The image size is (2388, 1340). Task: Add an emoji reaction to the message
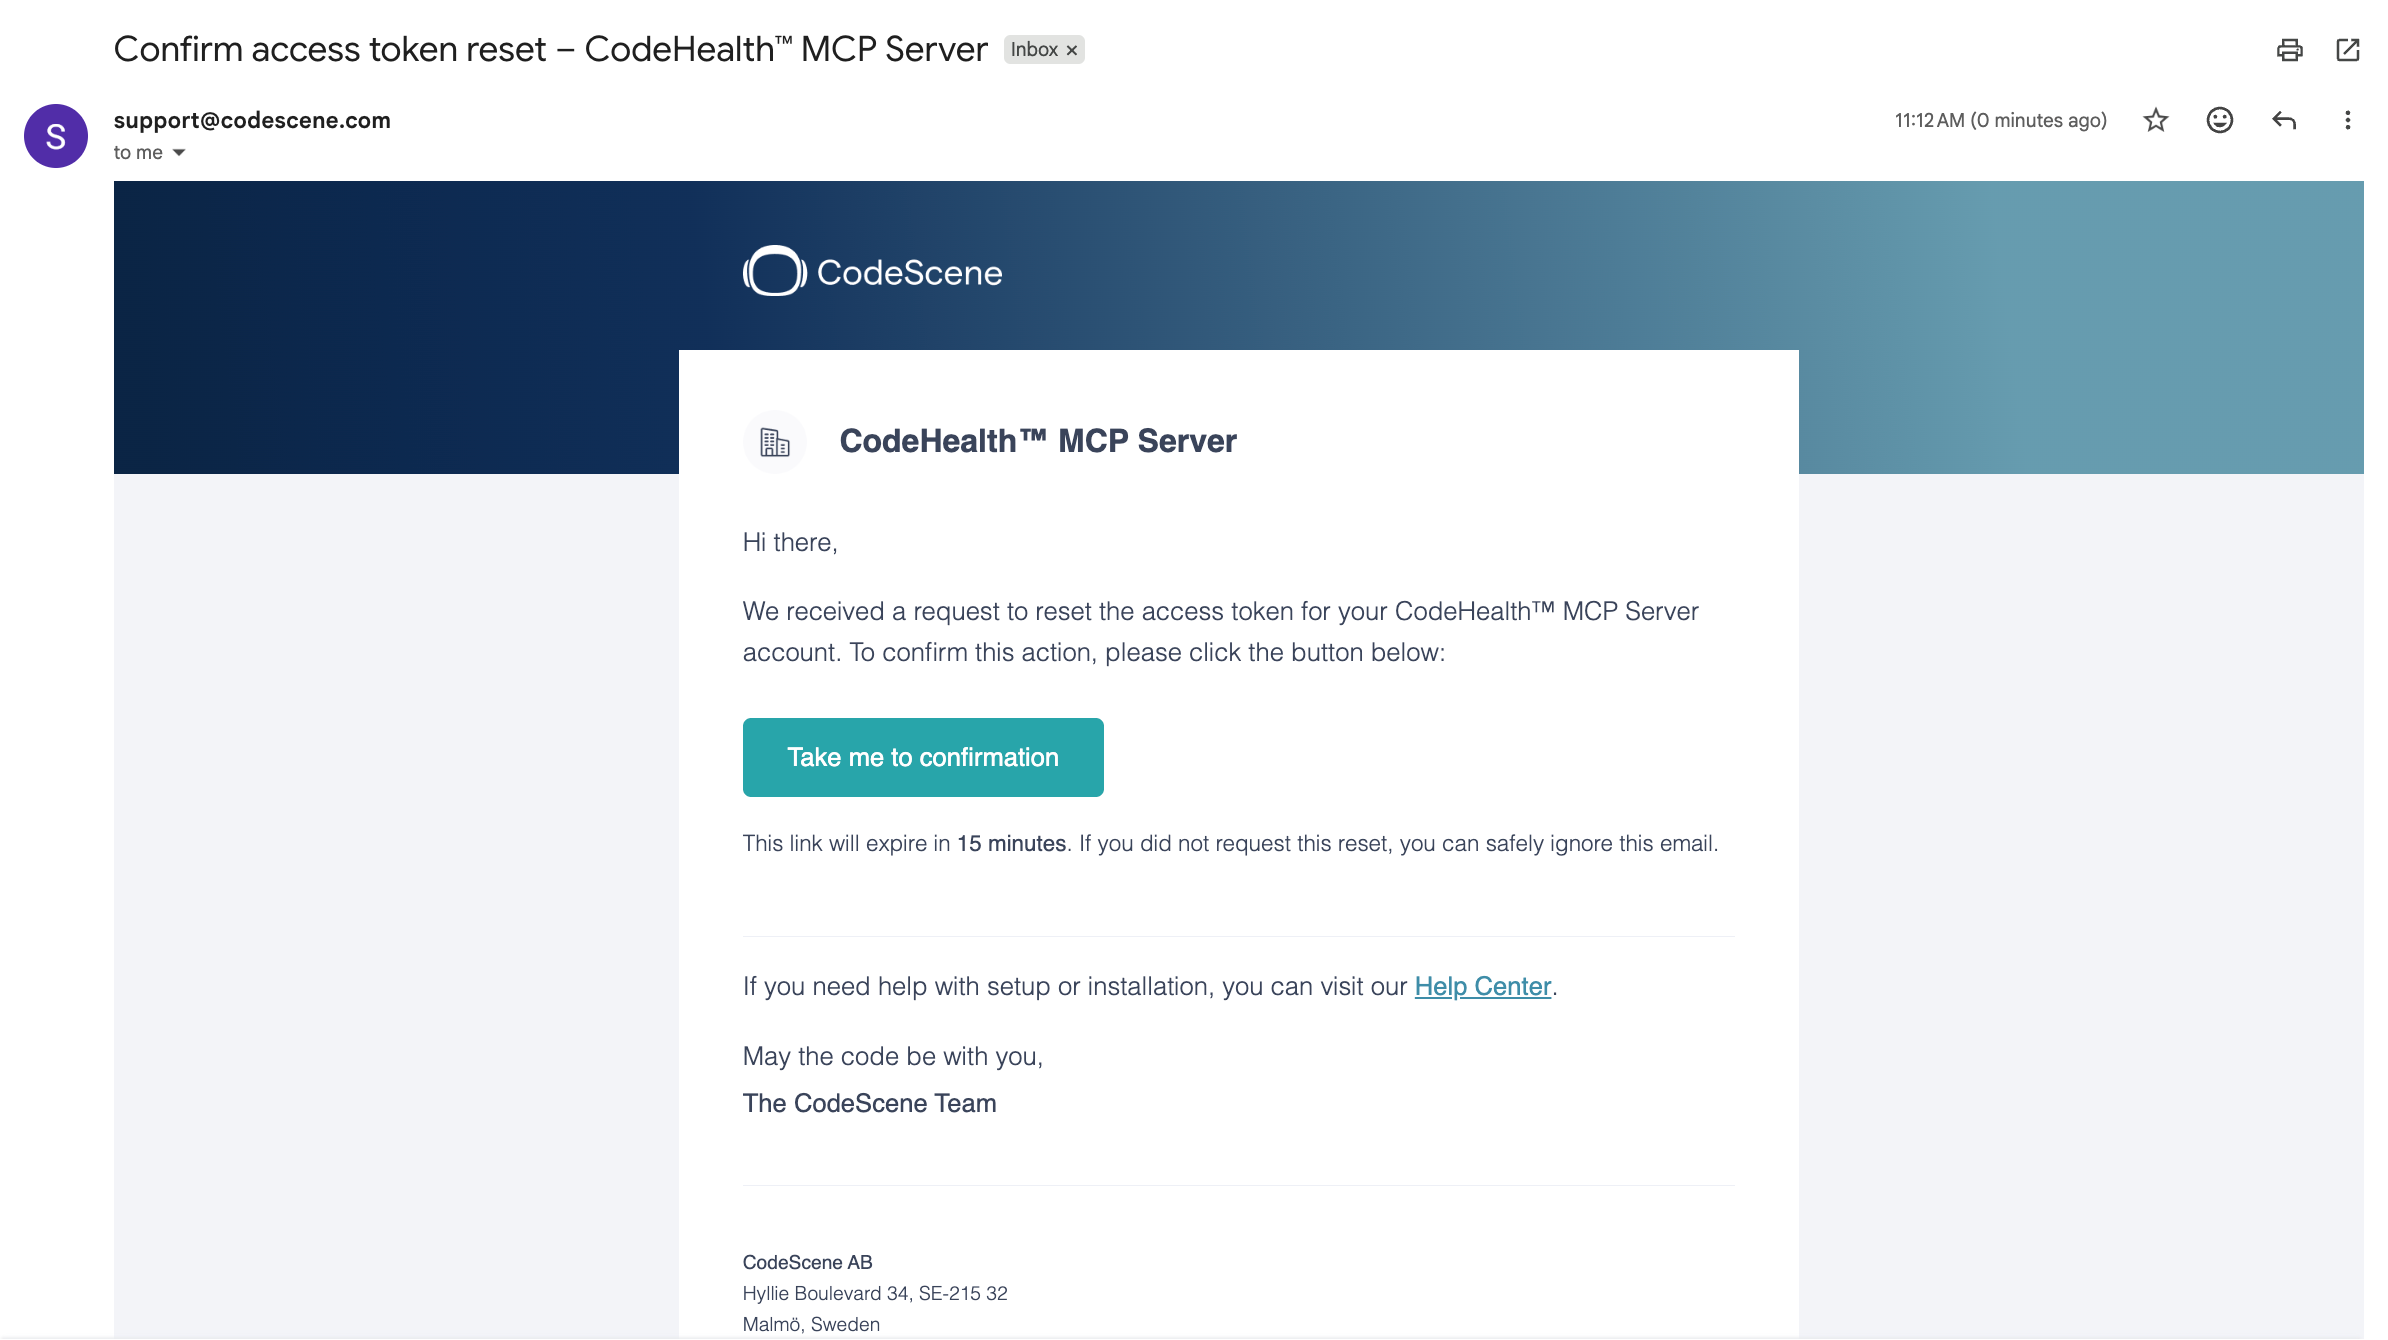pos(2219,121)
